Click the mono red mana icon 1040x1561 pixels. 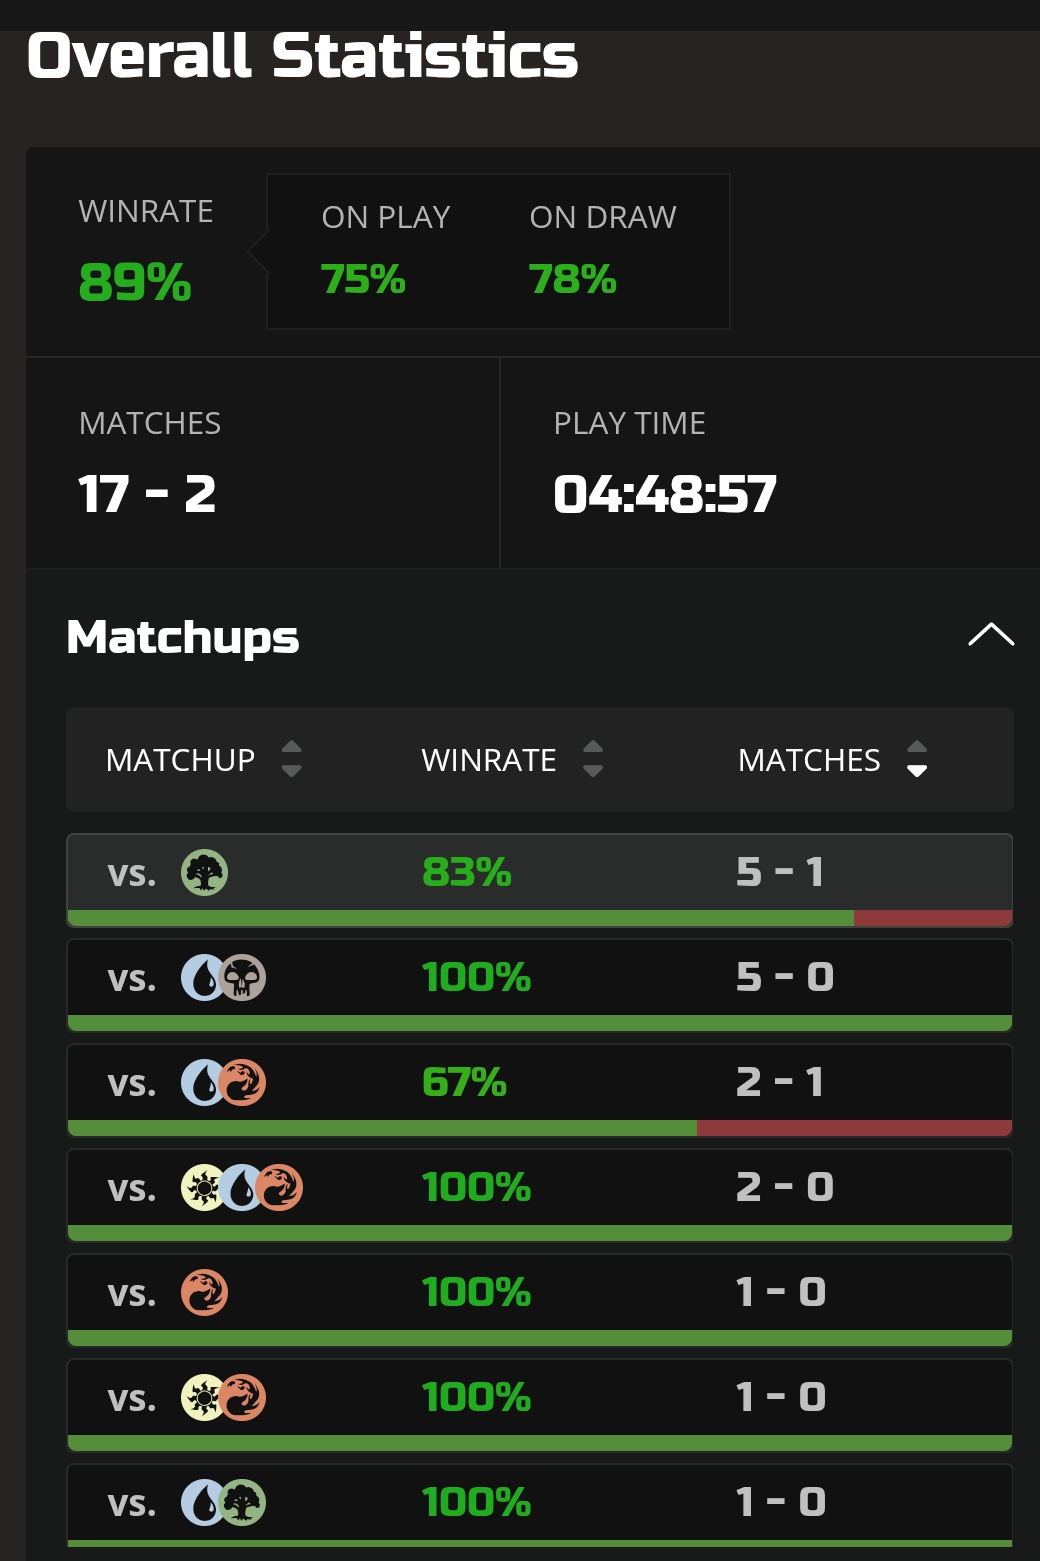204,1293
